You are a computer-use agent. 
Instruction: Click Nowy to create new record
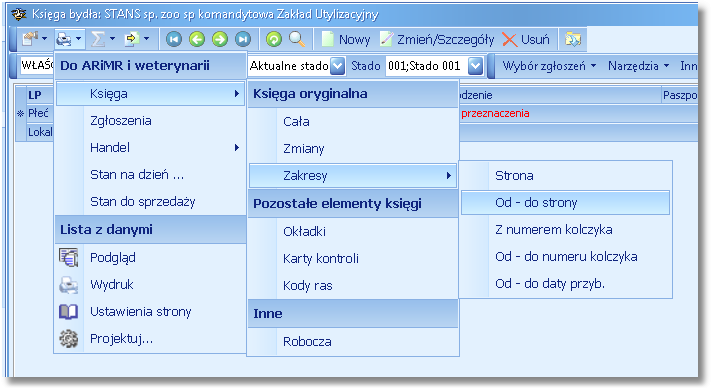(x=346, y=40)
